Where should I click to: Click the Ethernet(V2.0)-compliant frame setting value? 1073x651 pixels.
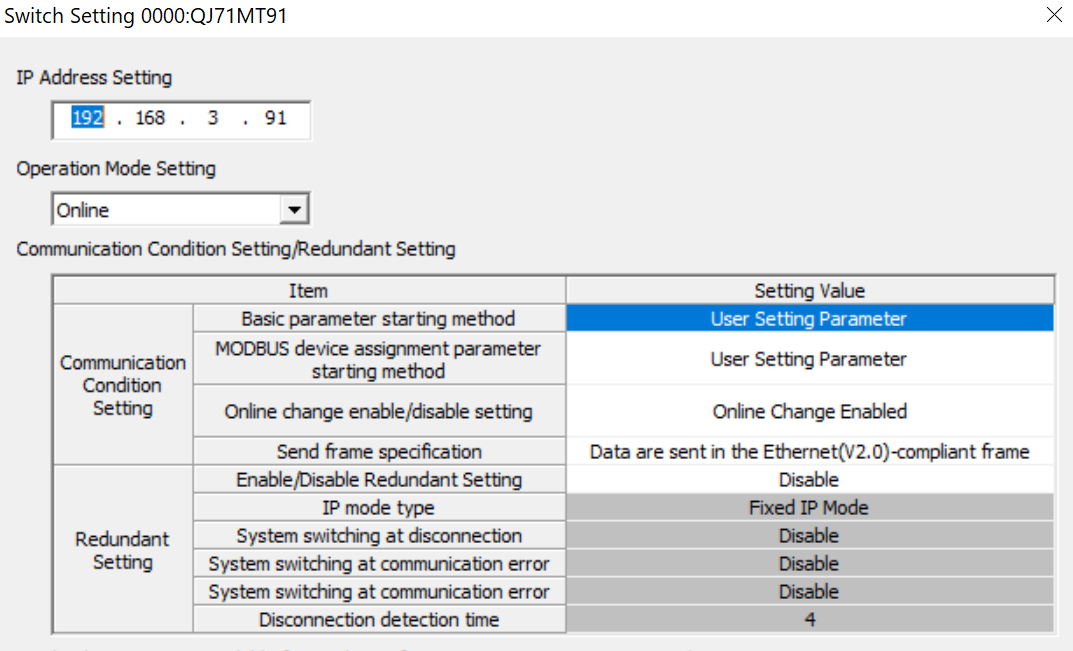click(x=809, y=451)
